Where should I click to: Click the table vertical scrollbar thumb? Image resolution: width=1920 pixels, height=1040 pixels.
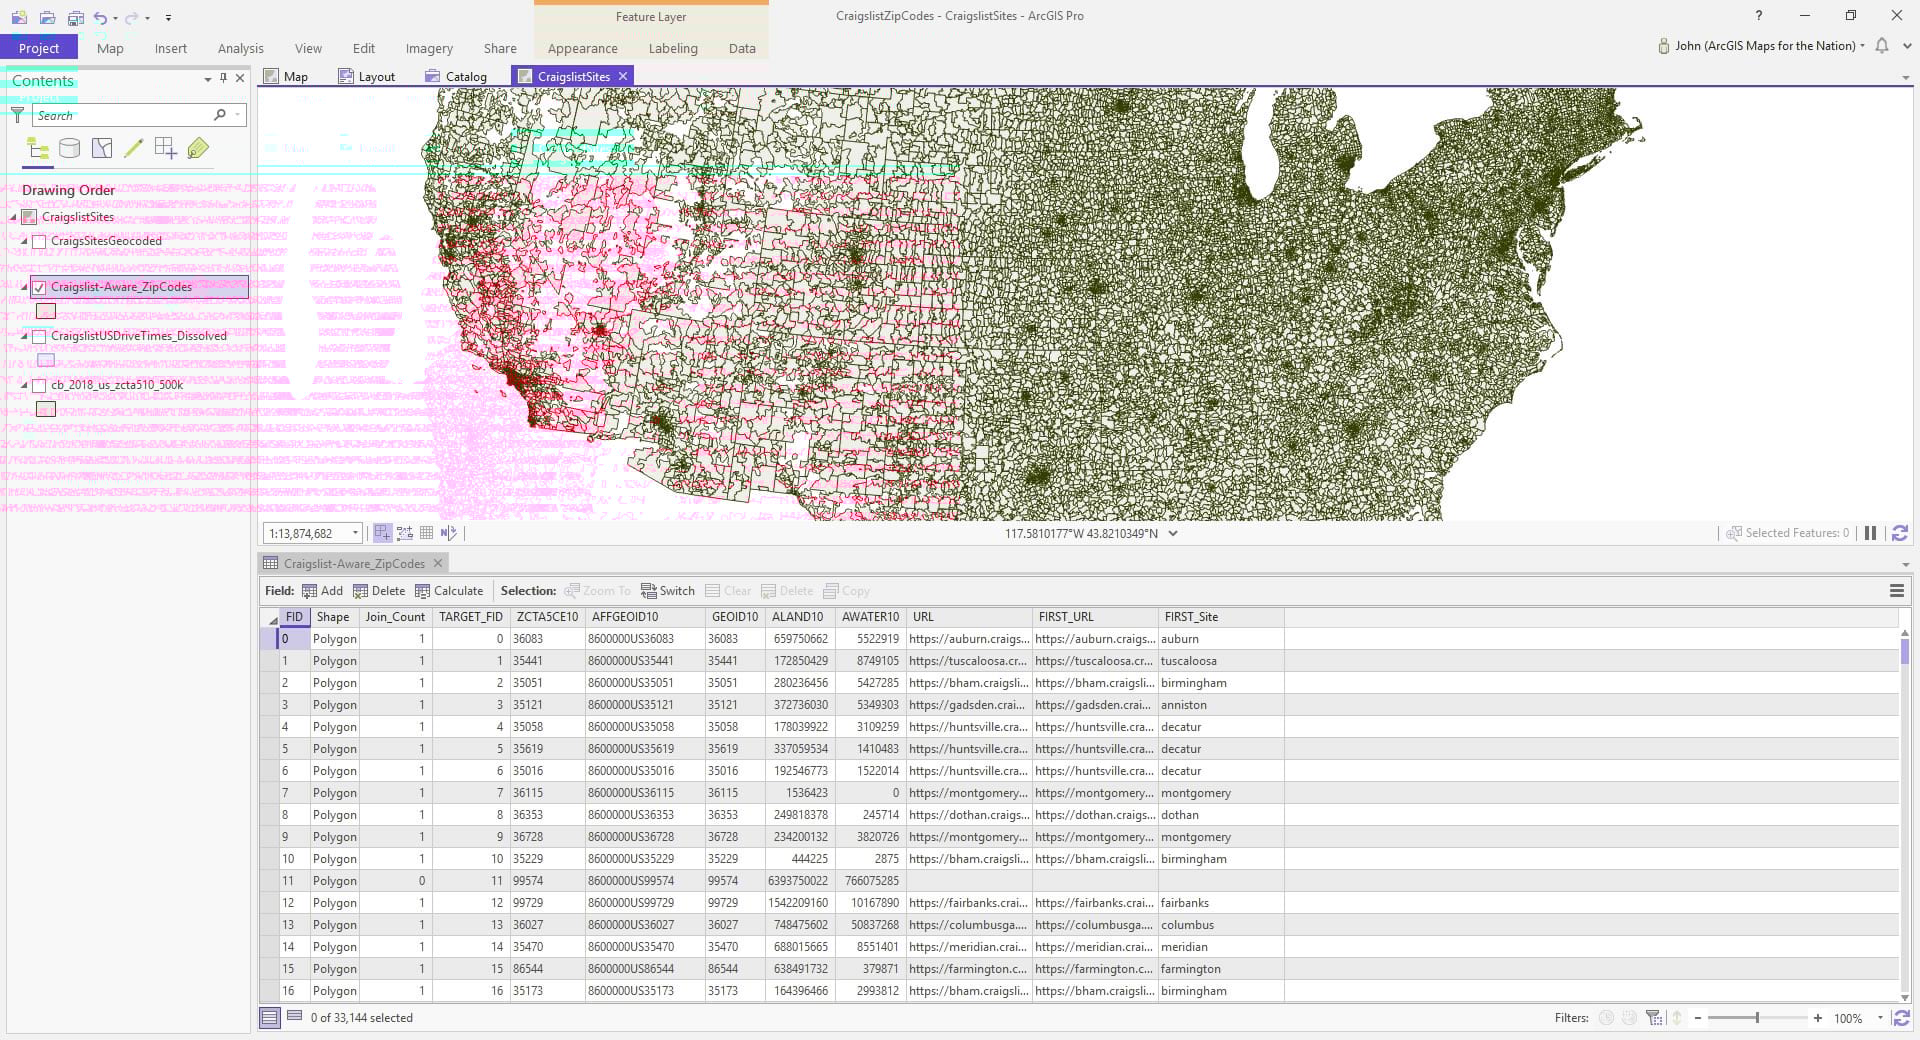(1904, 651)
